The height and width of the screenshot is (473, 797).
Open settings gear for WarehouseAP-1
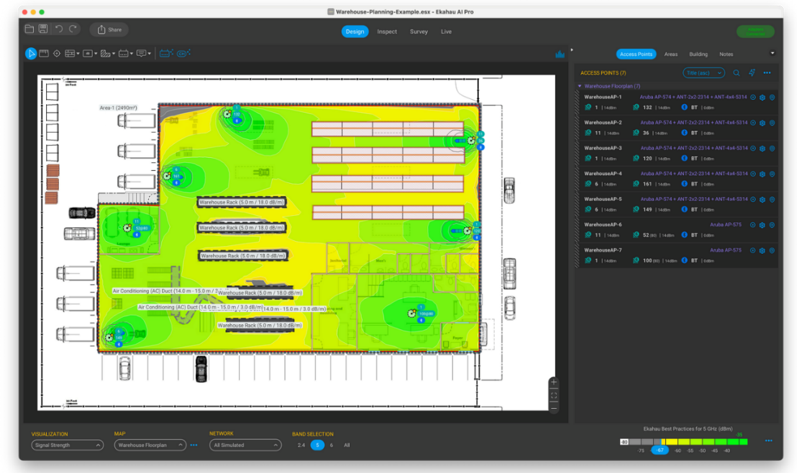pos(762,98)
